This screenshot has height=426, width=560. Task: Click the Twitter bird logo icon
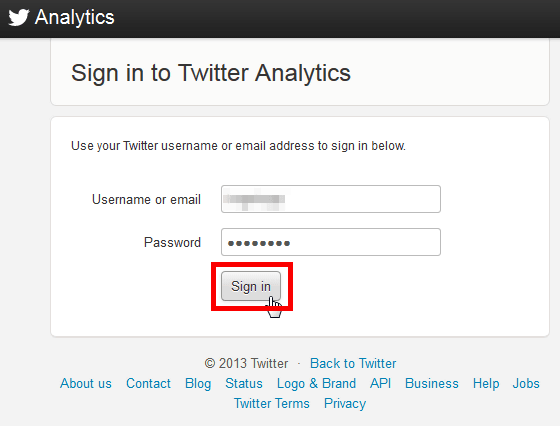(19, 17)
